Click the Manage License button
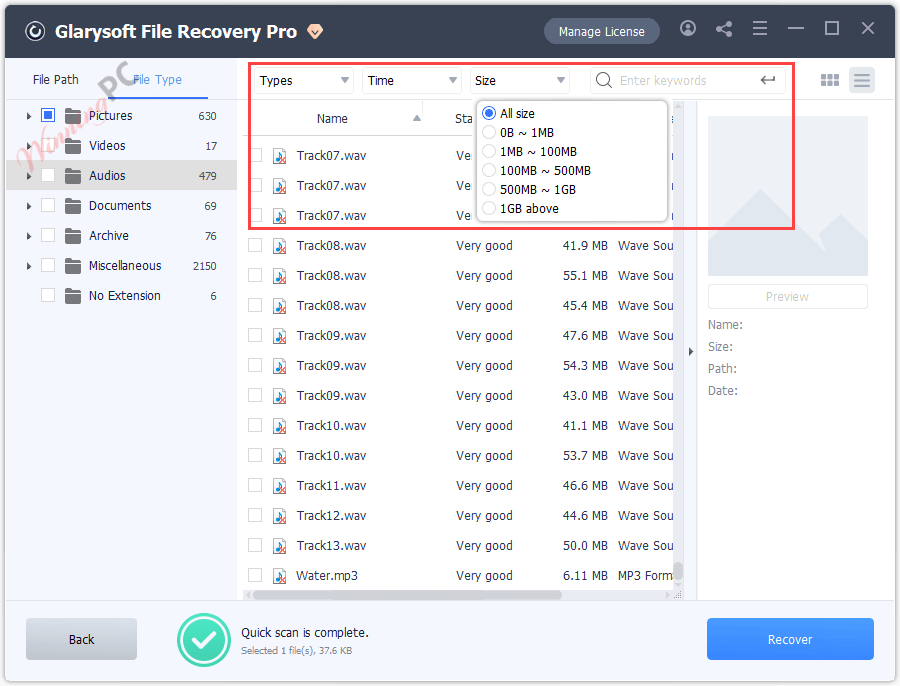The width and height of the screenshot is (900, 686). point(602,32)
